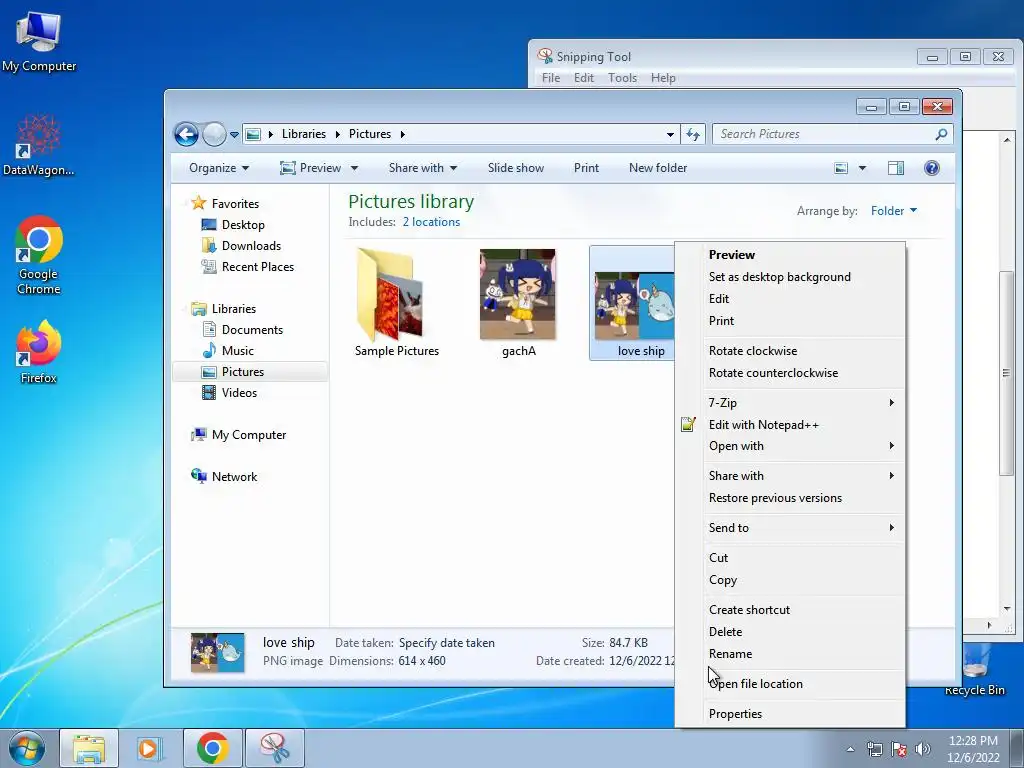The height and width of the screenshot is (768, 1024).
Task: Open the 2 locations link
Action: (x=431, y=222)
